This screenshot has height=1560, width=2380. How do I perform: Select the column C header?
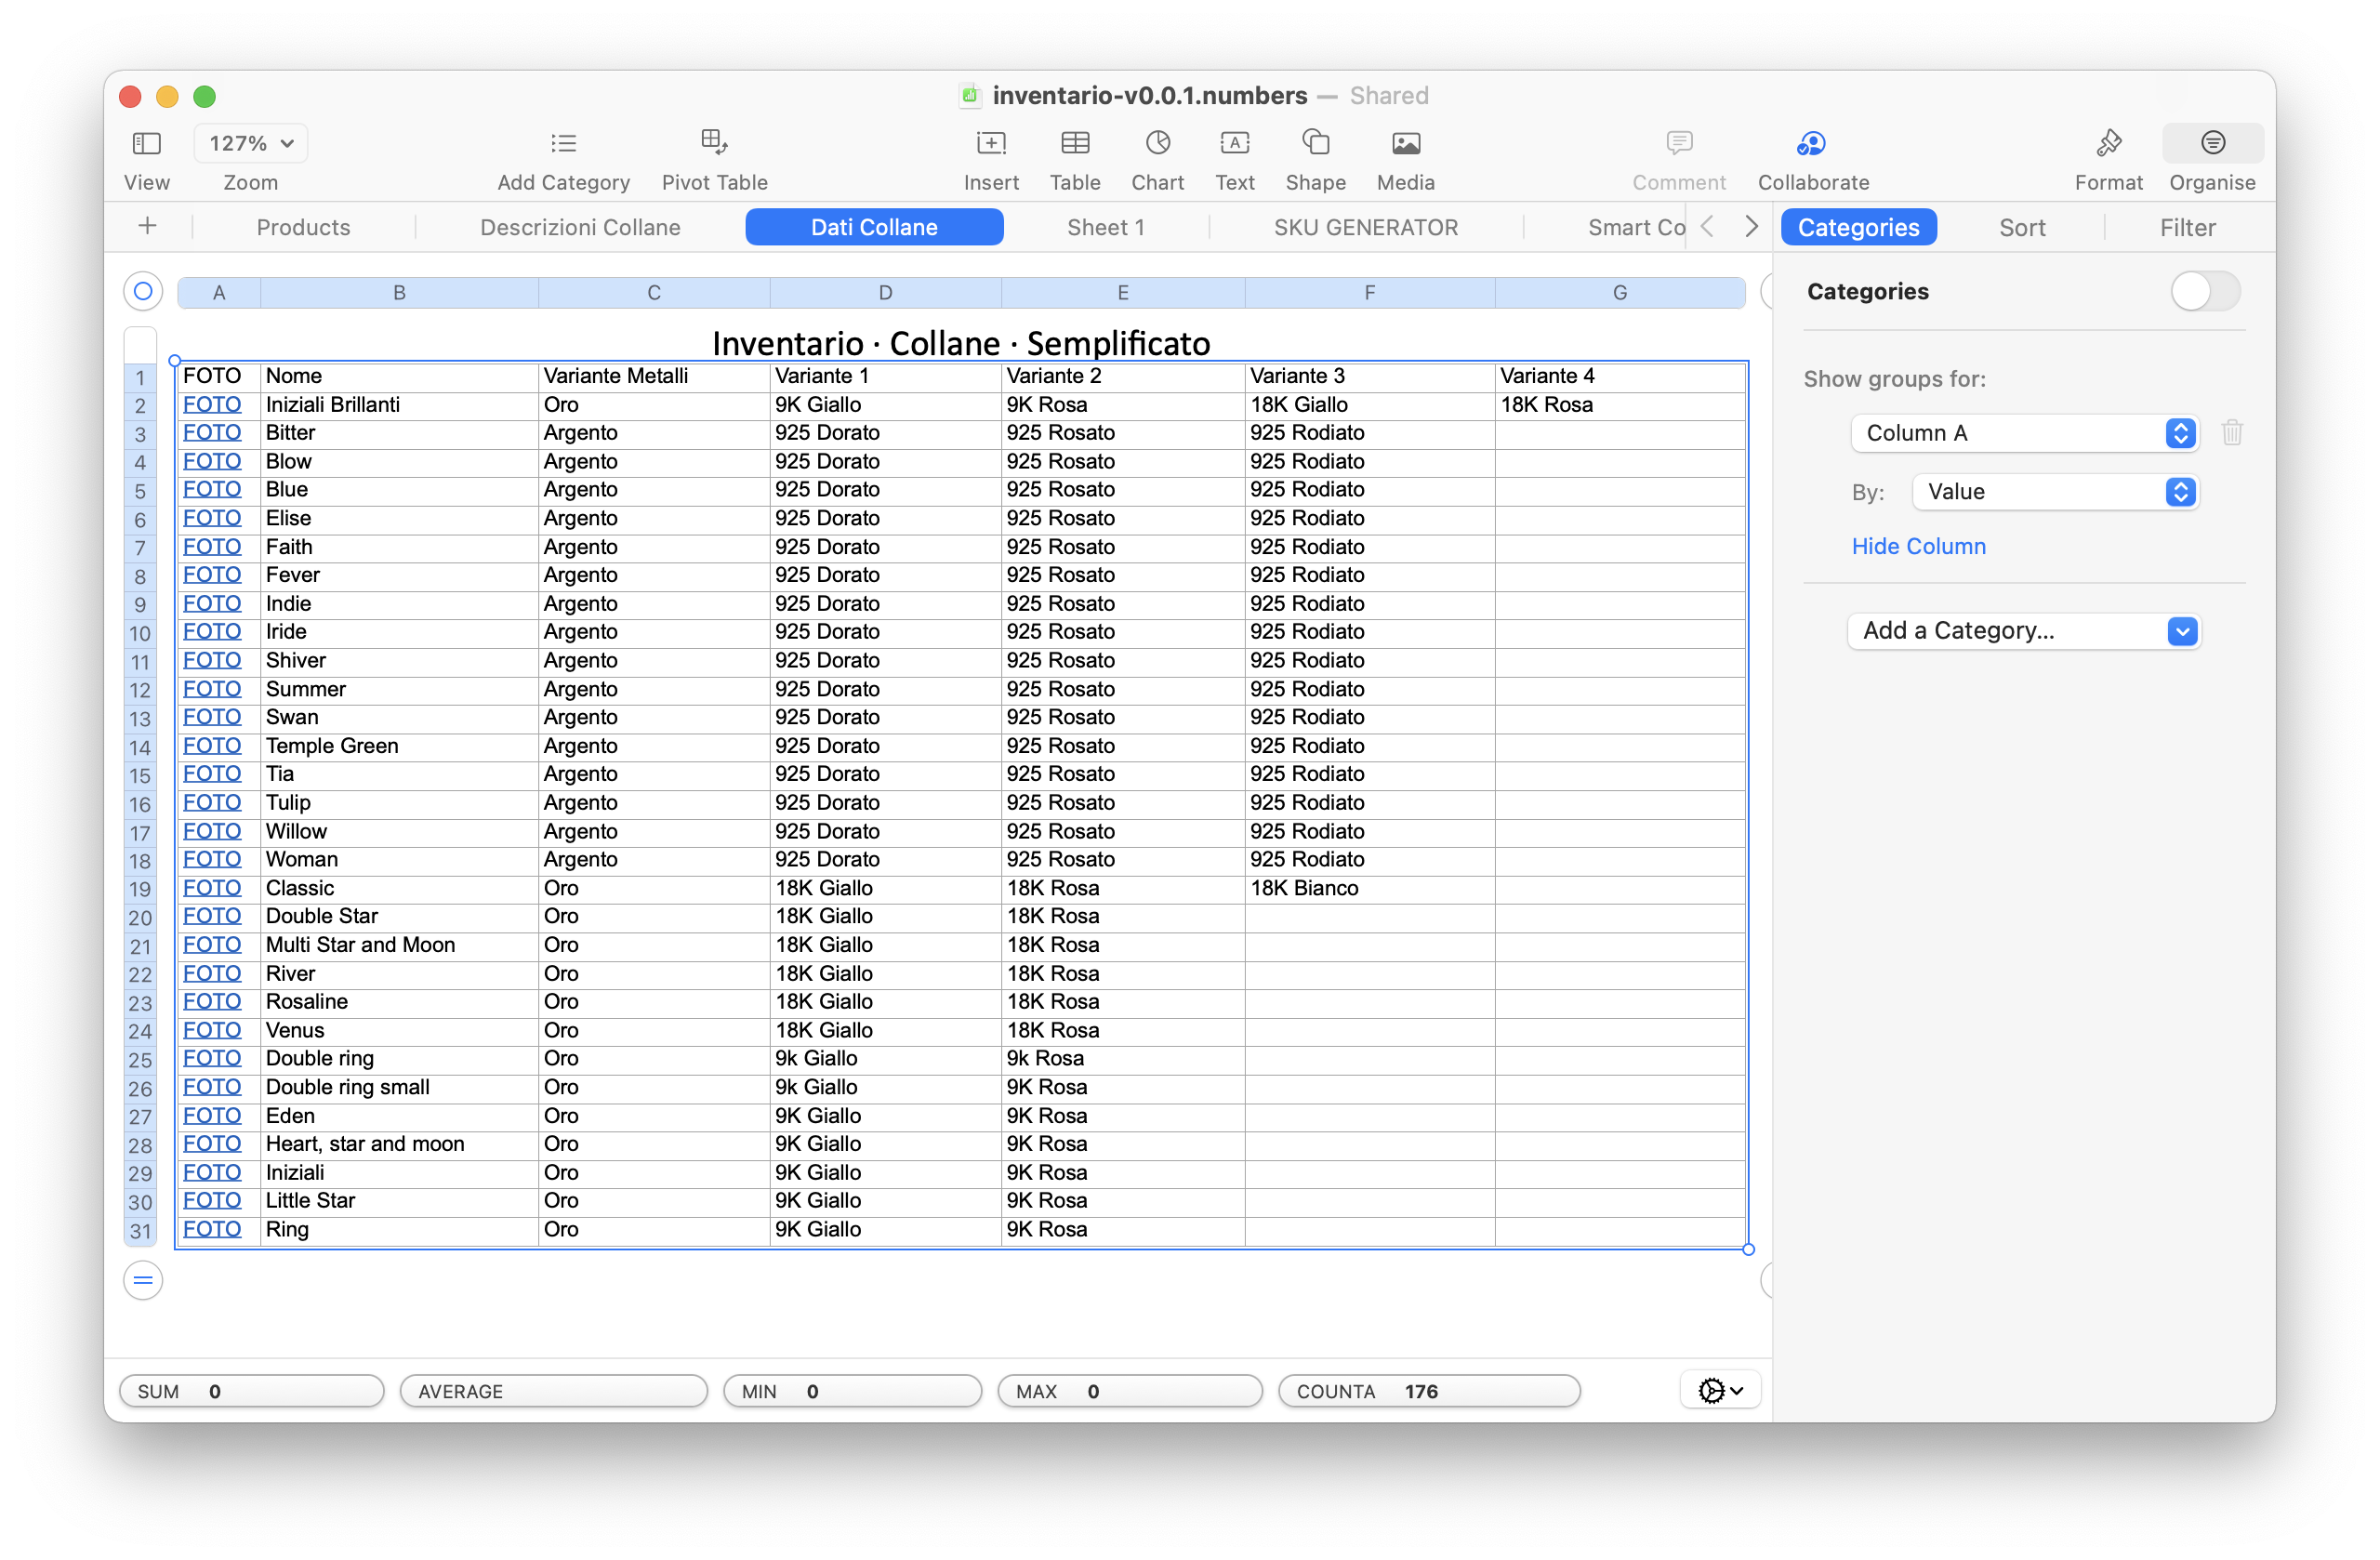654,293
